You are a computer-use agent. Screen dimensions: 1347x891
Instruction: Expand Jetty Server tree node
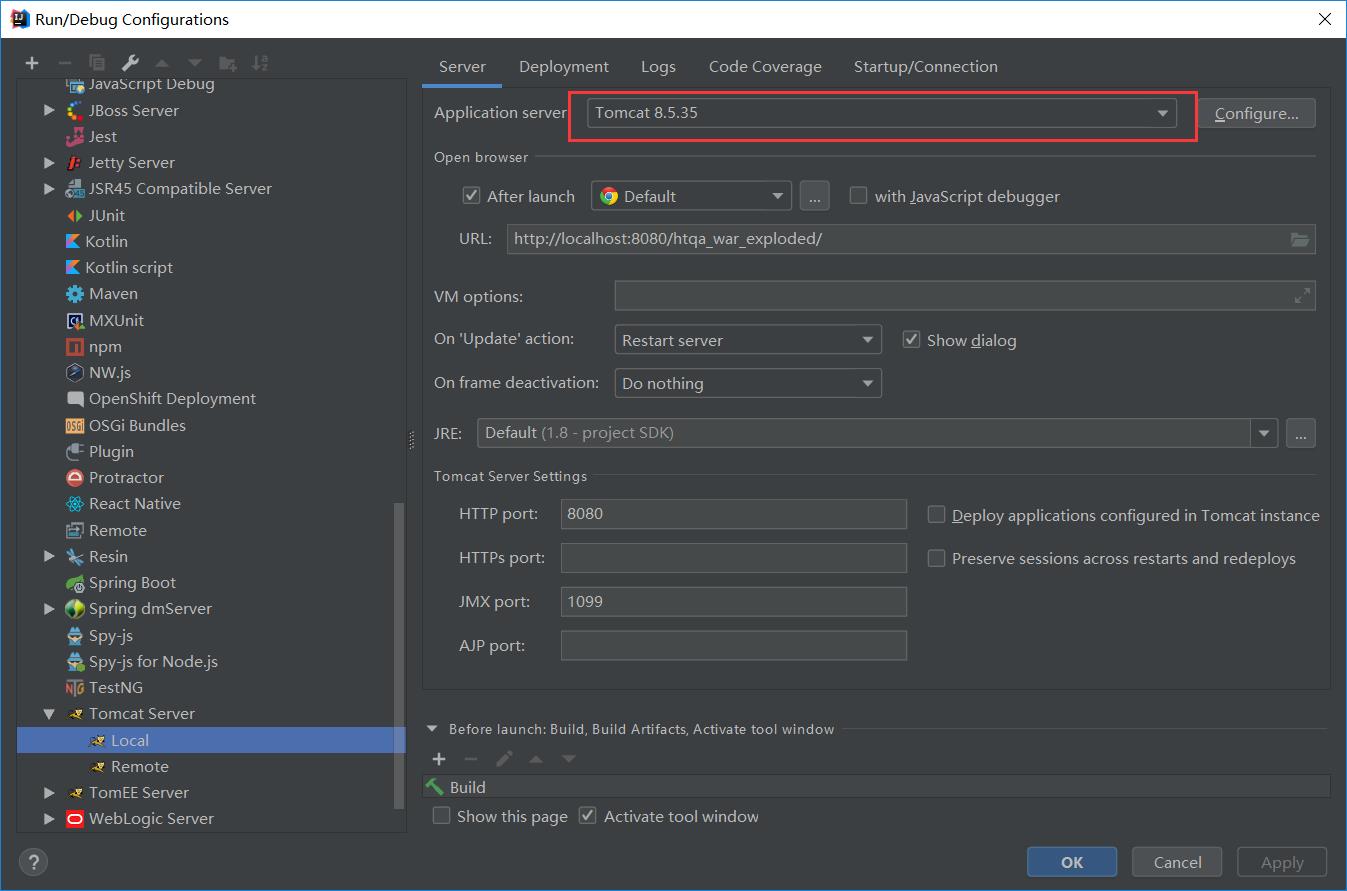coord(49,162)
